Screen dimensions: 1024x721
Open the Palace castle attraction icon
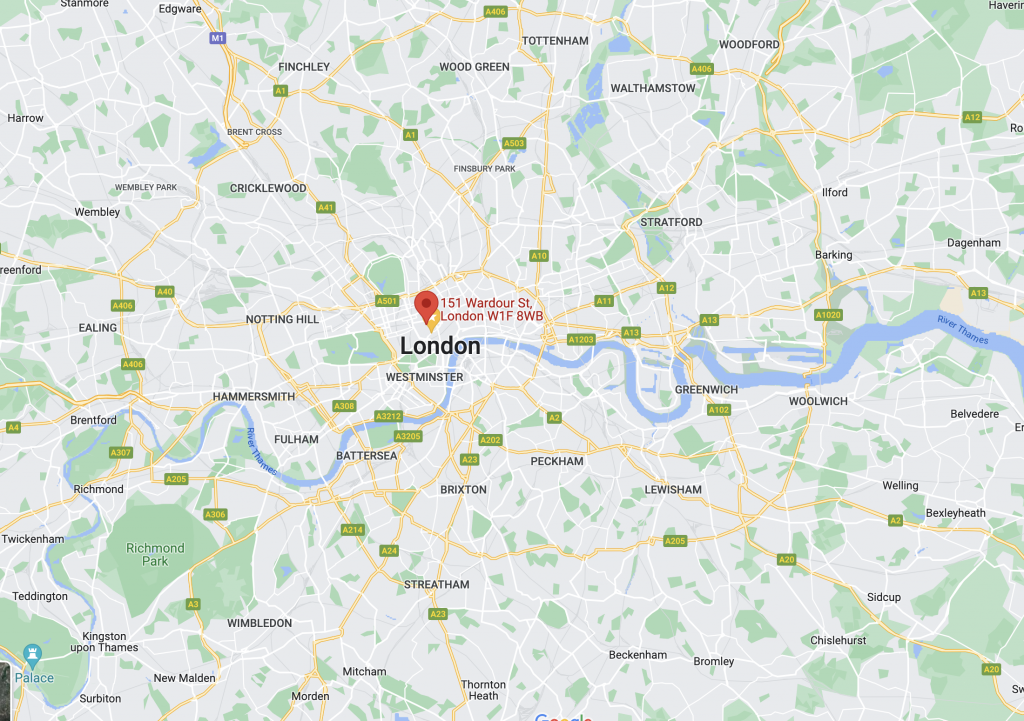click(32, 652)
